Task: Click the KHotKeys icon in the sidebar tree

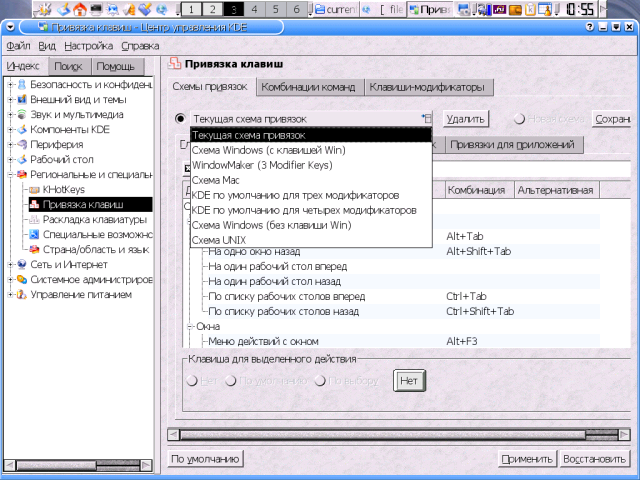Action: pyautogui.click(x=34, y=189)
